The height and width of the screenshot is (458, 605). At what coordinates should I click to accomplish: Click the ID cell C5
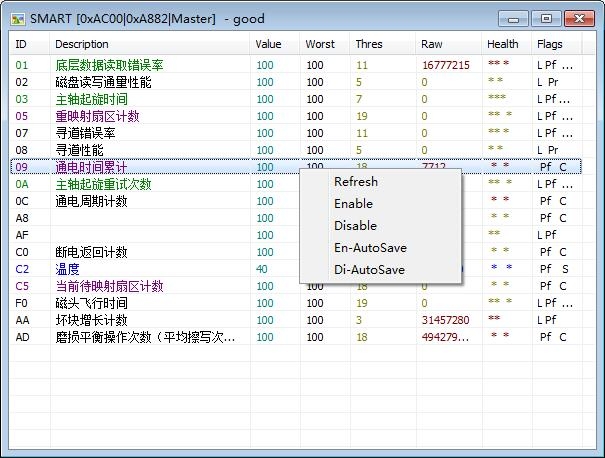22,286
